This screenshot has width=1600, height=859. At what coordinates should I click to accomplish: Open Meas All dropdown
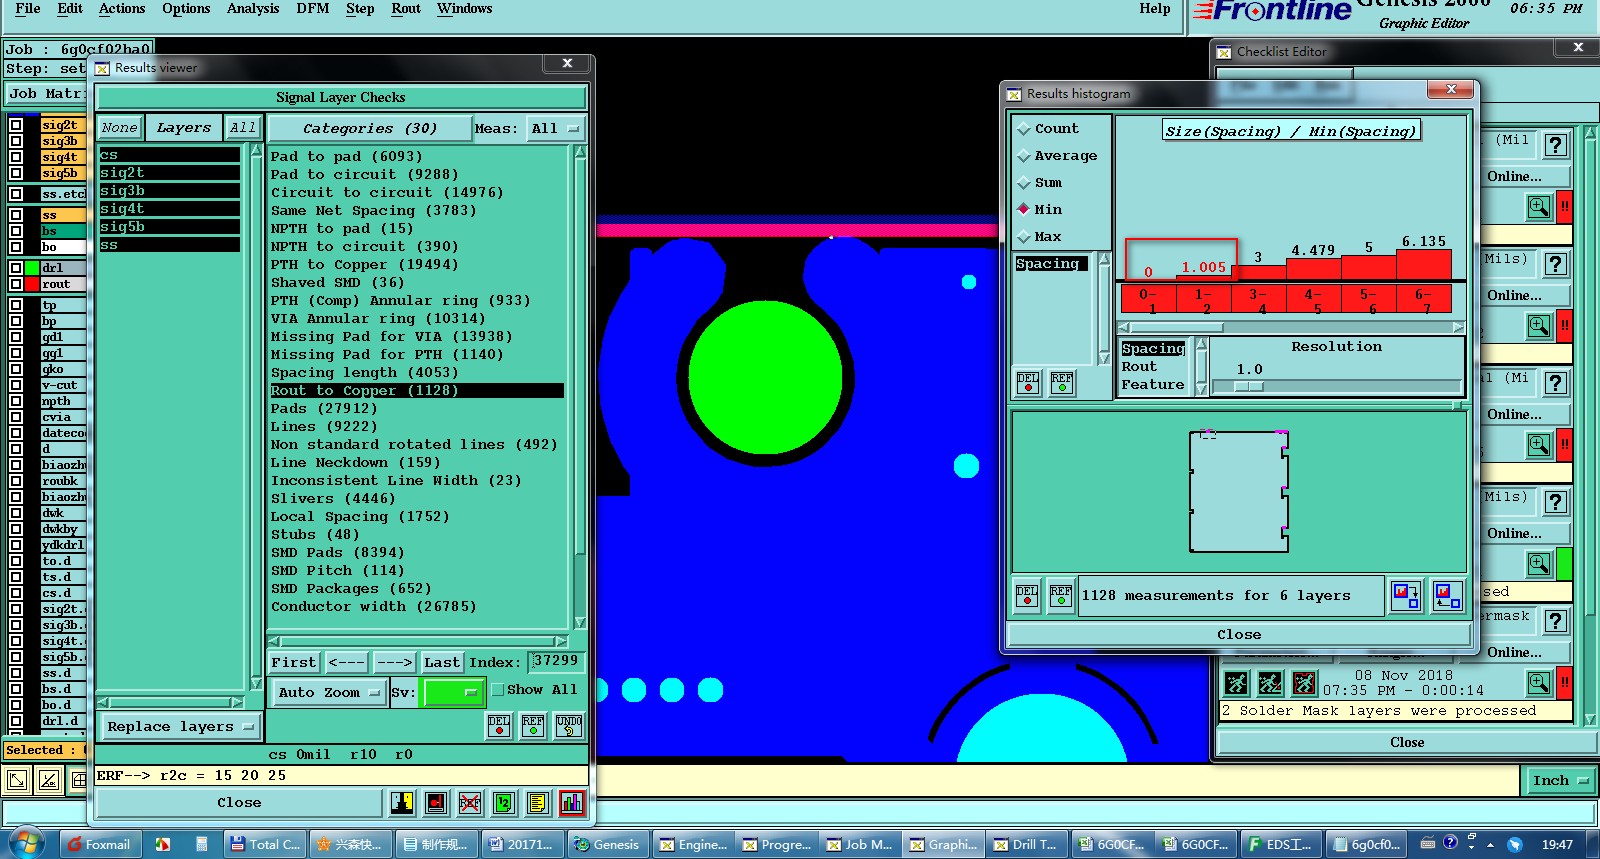tap(555, 128)
